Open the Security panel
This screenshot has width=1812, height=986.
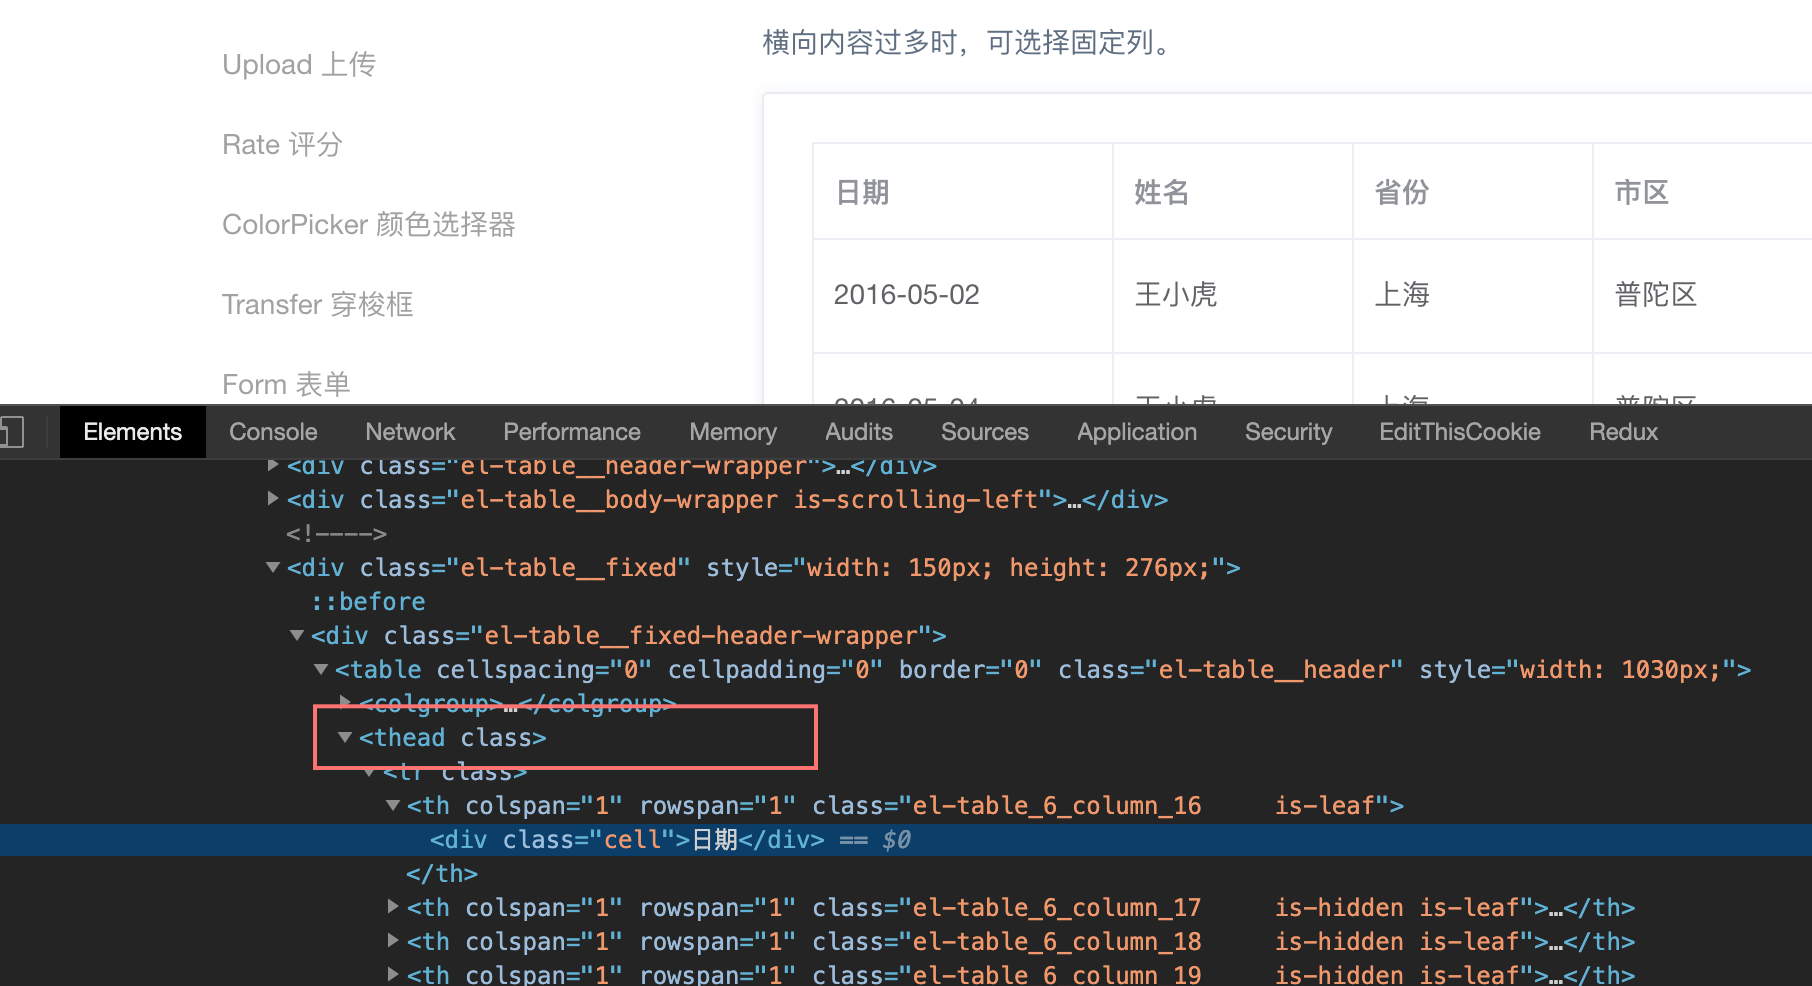(x=1288, y=431)
